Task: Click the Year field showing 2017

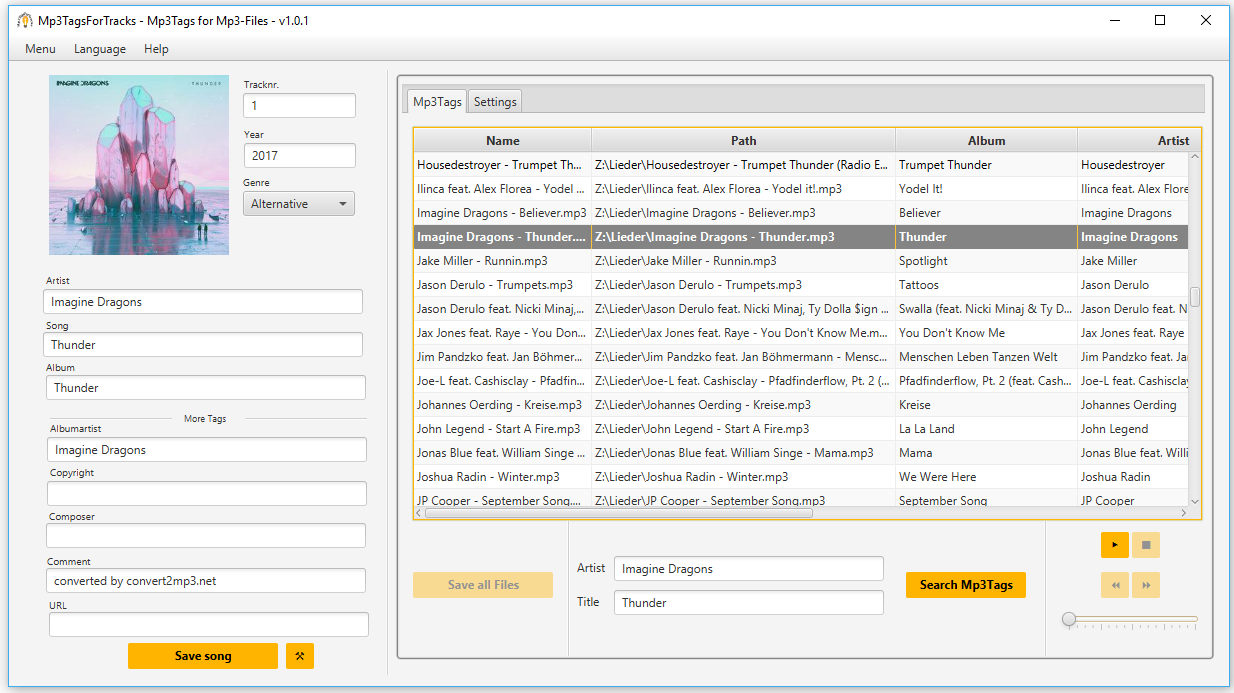Action: point(299,156)
